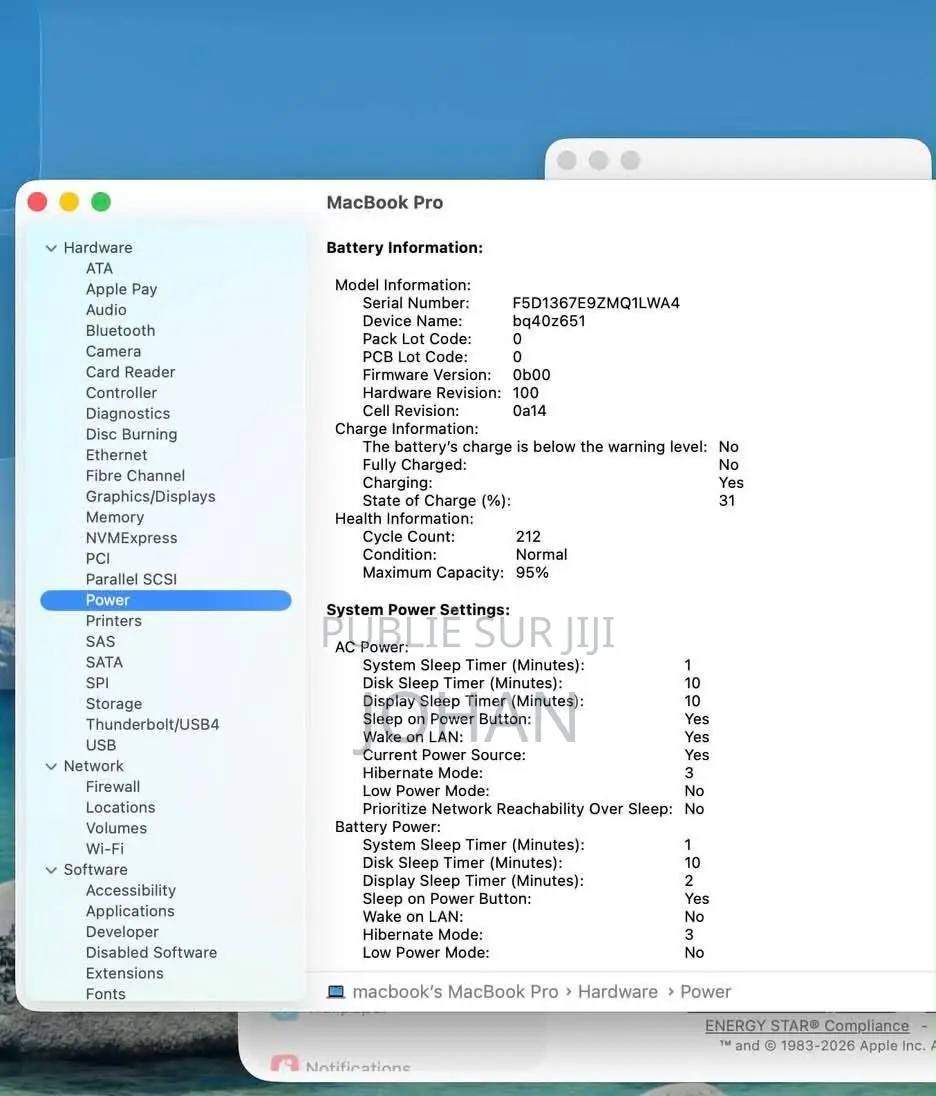Select Volumes under Network
The image size is (936, 1096).
coord(117,828)
